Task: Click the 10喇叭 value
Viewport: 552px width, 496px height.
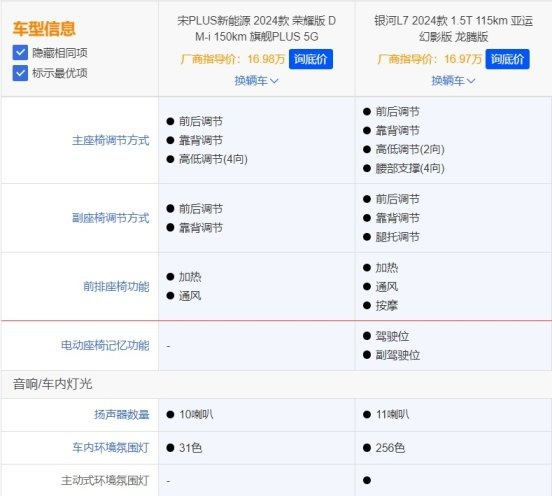Action: (196, 415)
